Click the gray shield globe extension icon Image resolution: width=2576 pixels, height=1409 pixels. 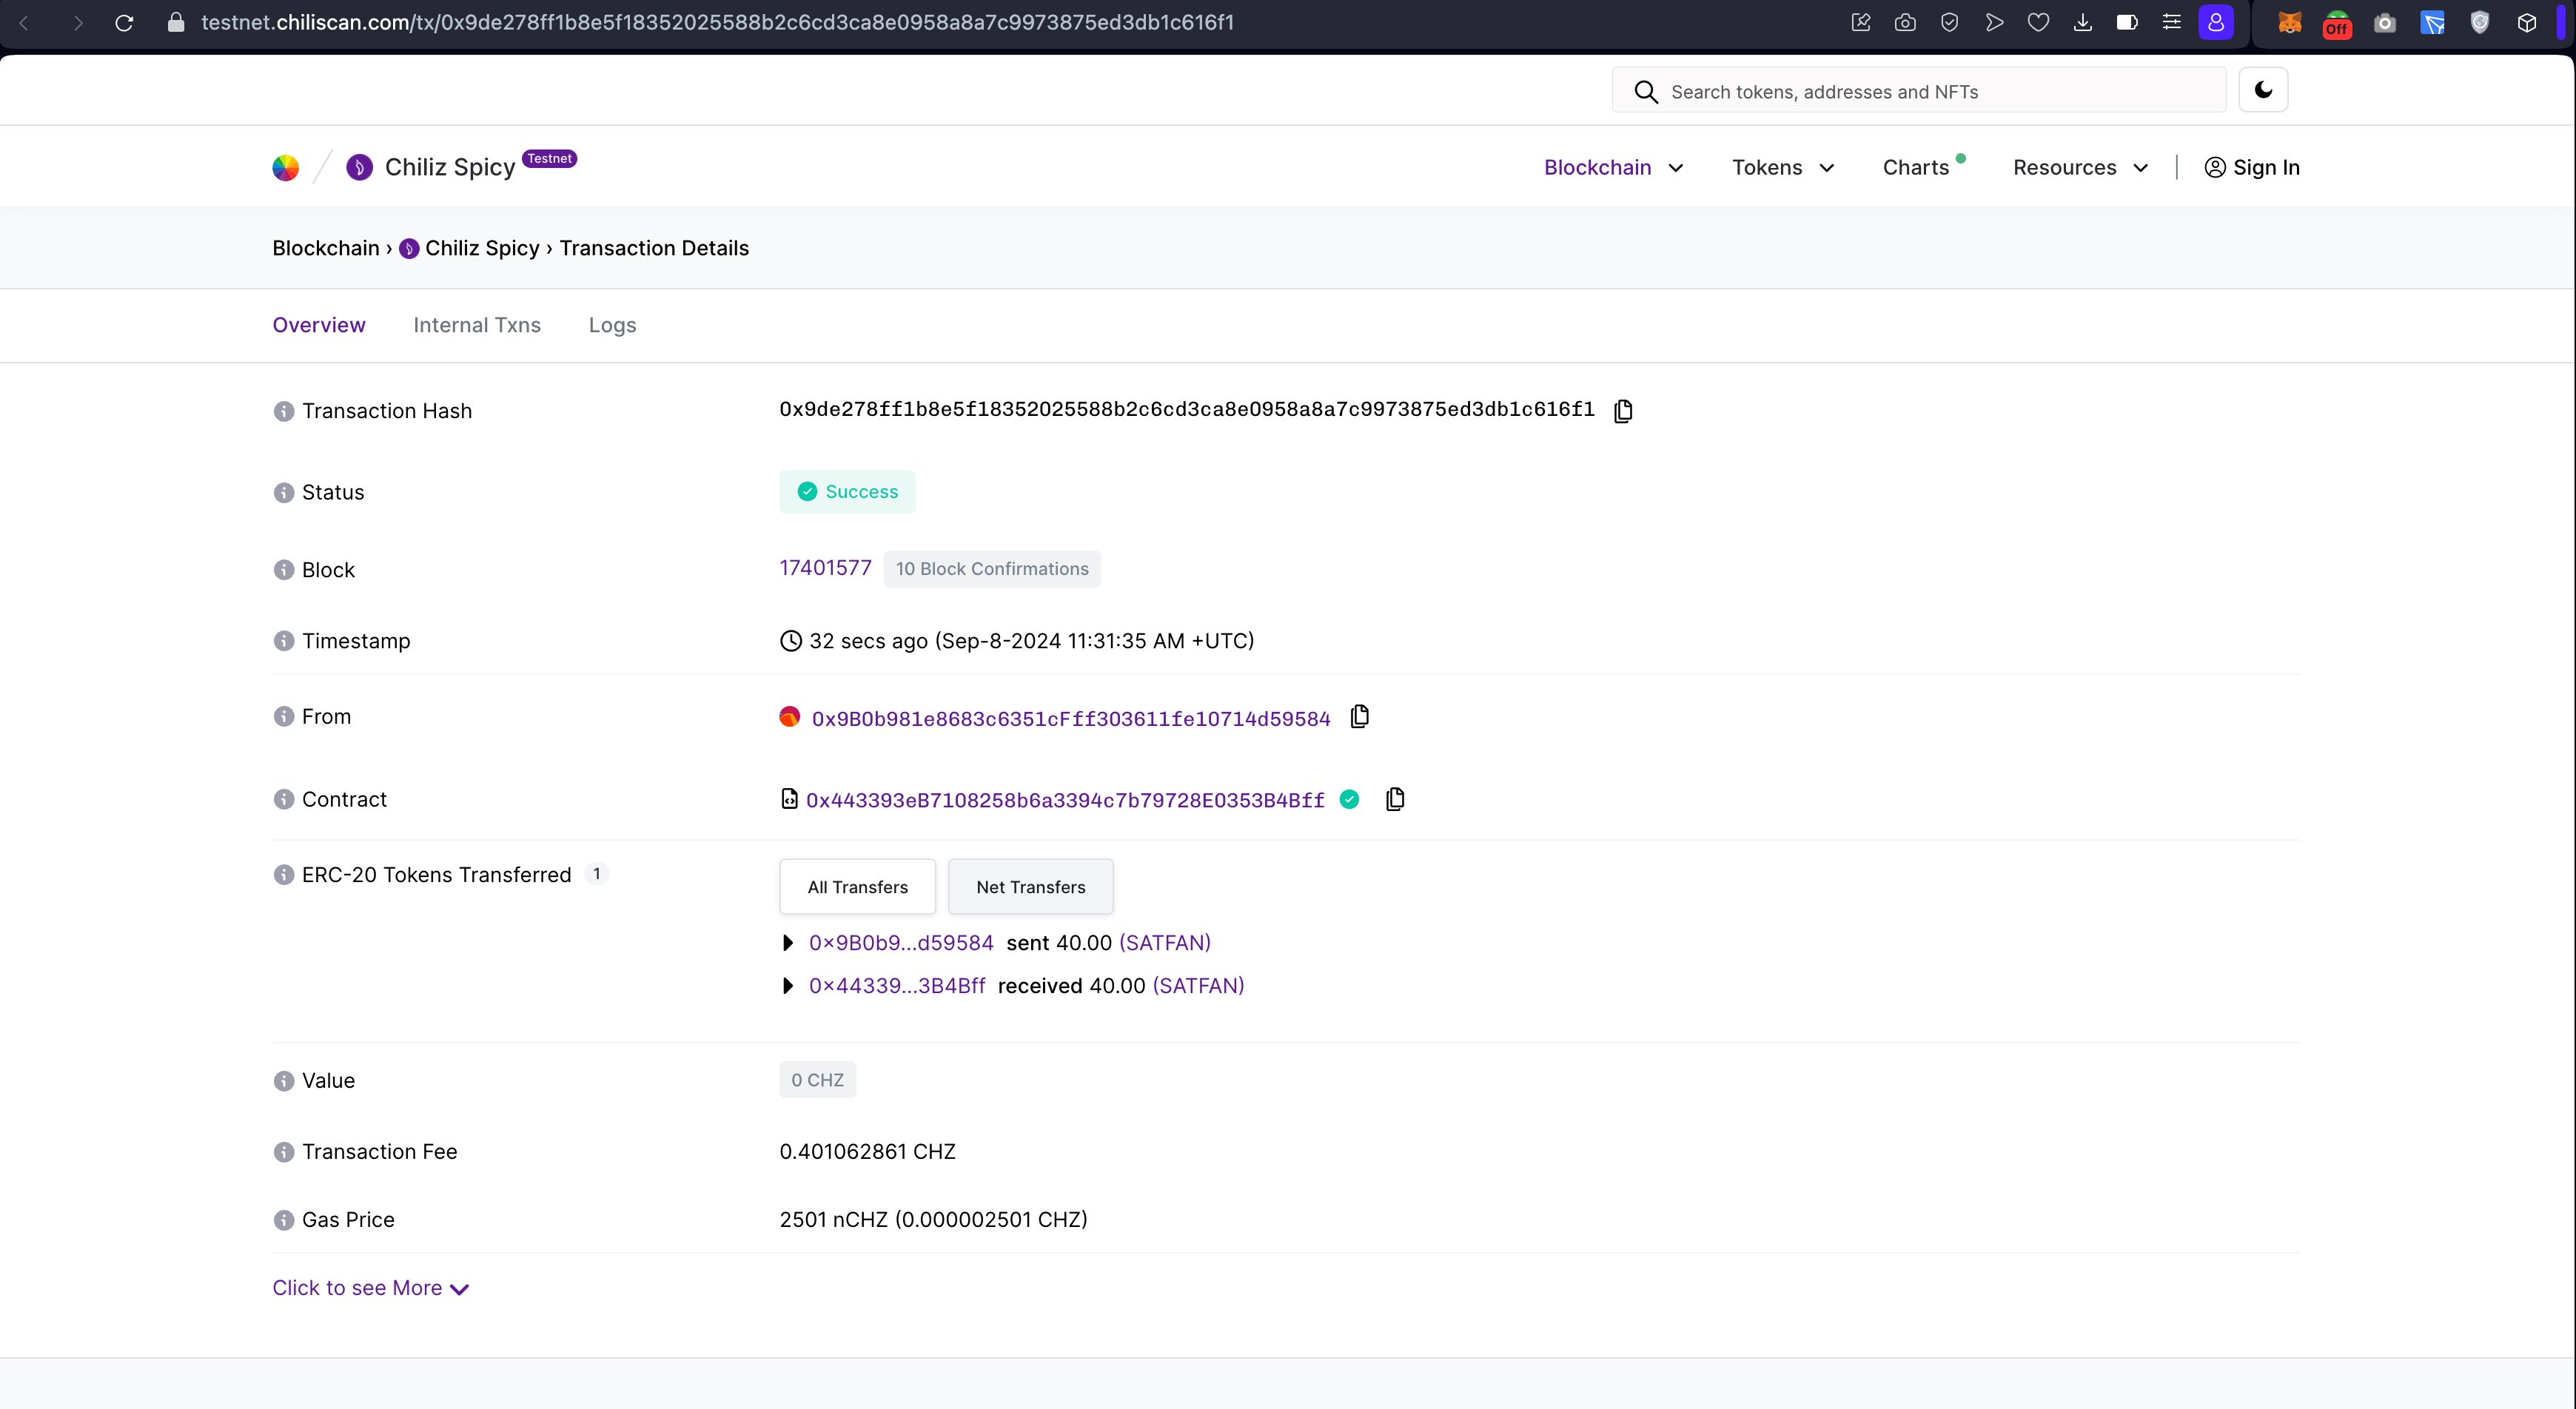pos(2480,22)
